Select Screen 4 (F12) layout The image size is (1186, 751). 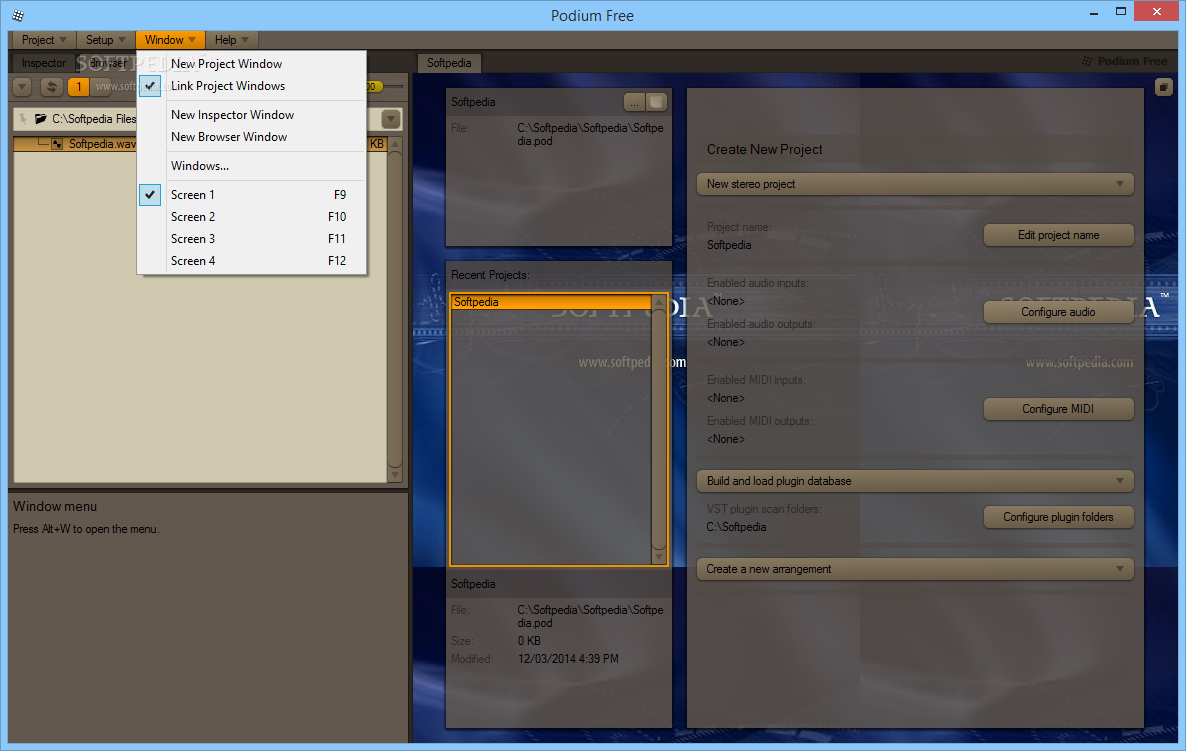tap(251, 260)
